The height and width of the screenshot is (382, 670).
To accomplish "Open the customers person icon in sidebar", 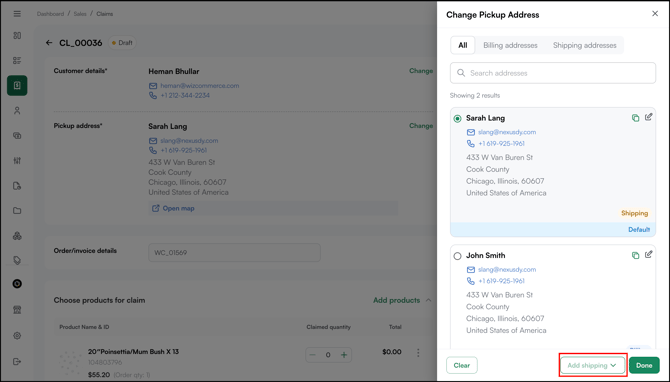I will (17, 111).
